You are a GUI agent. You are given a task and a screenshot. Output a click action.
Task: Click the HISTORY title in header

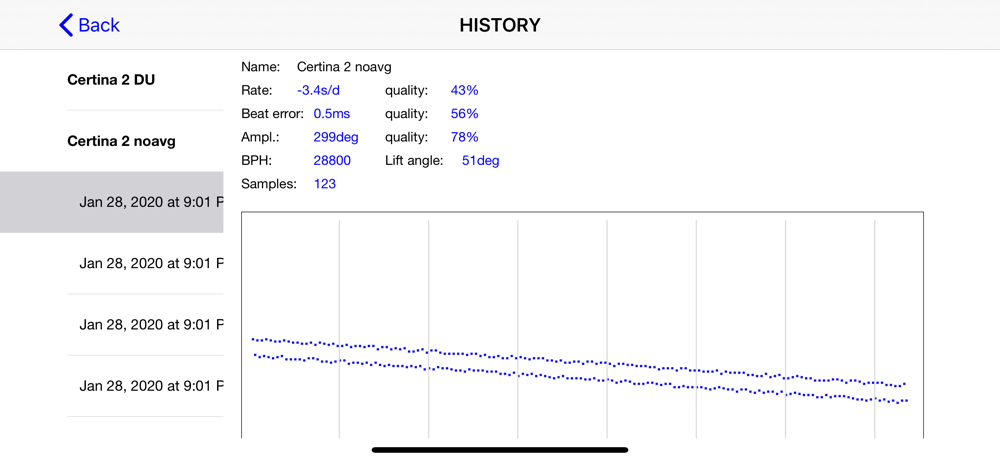point(500,26)
